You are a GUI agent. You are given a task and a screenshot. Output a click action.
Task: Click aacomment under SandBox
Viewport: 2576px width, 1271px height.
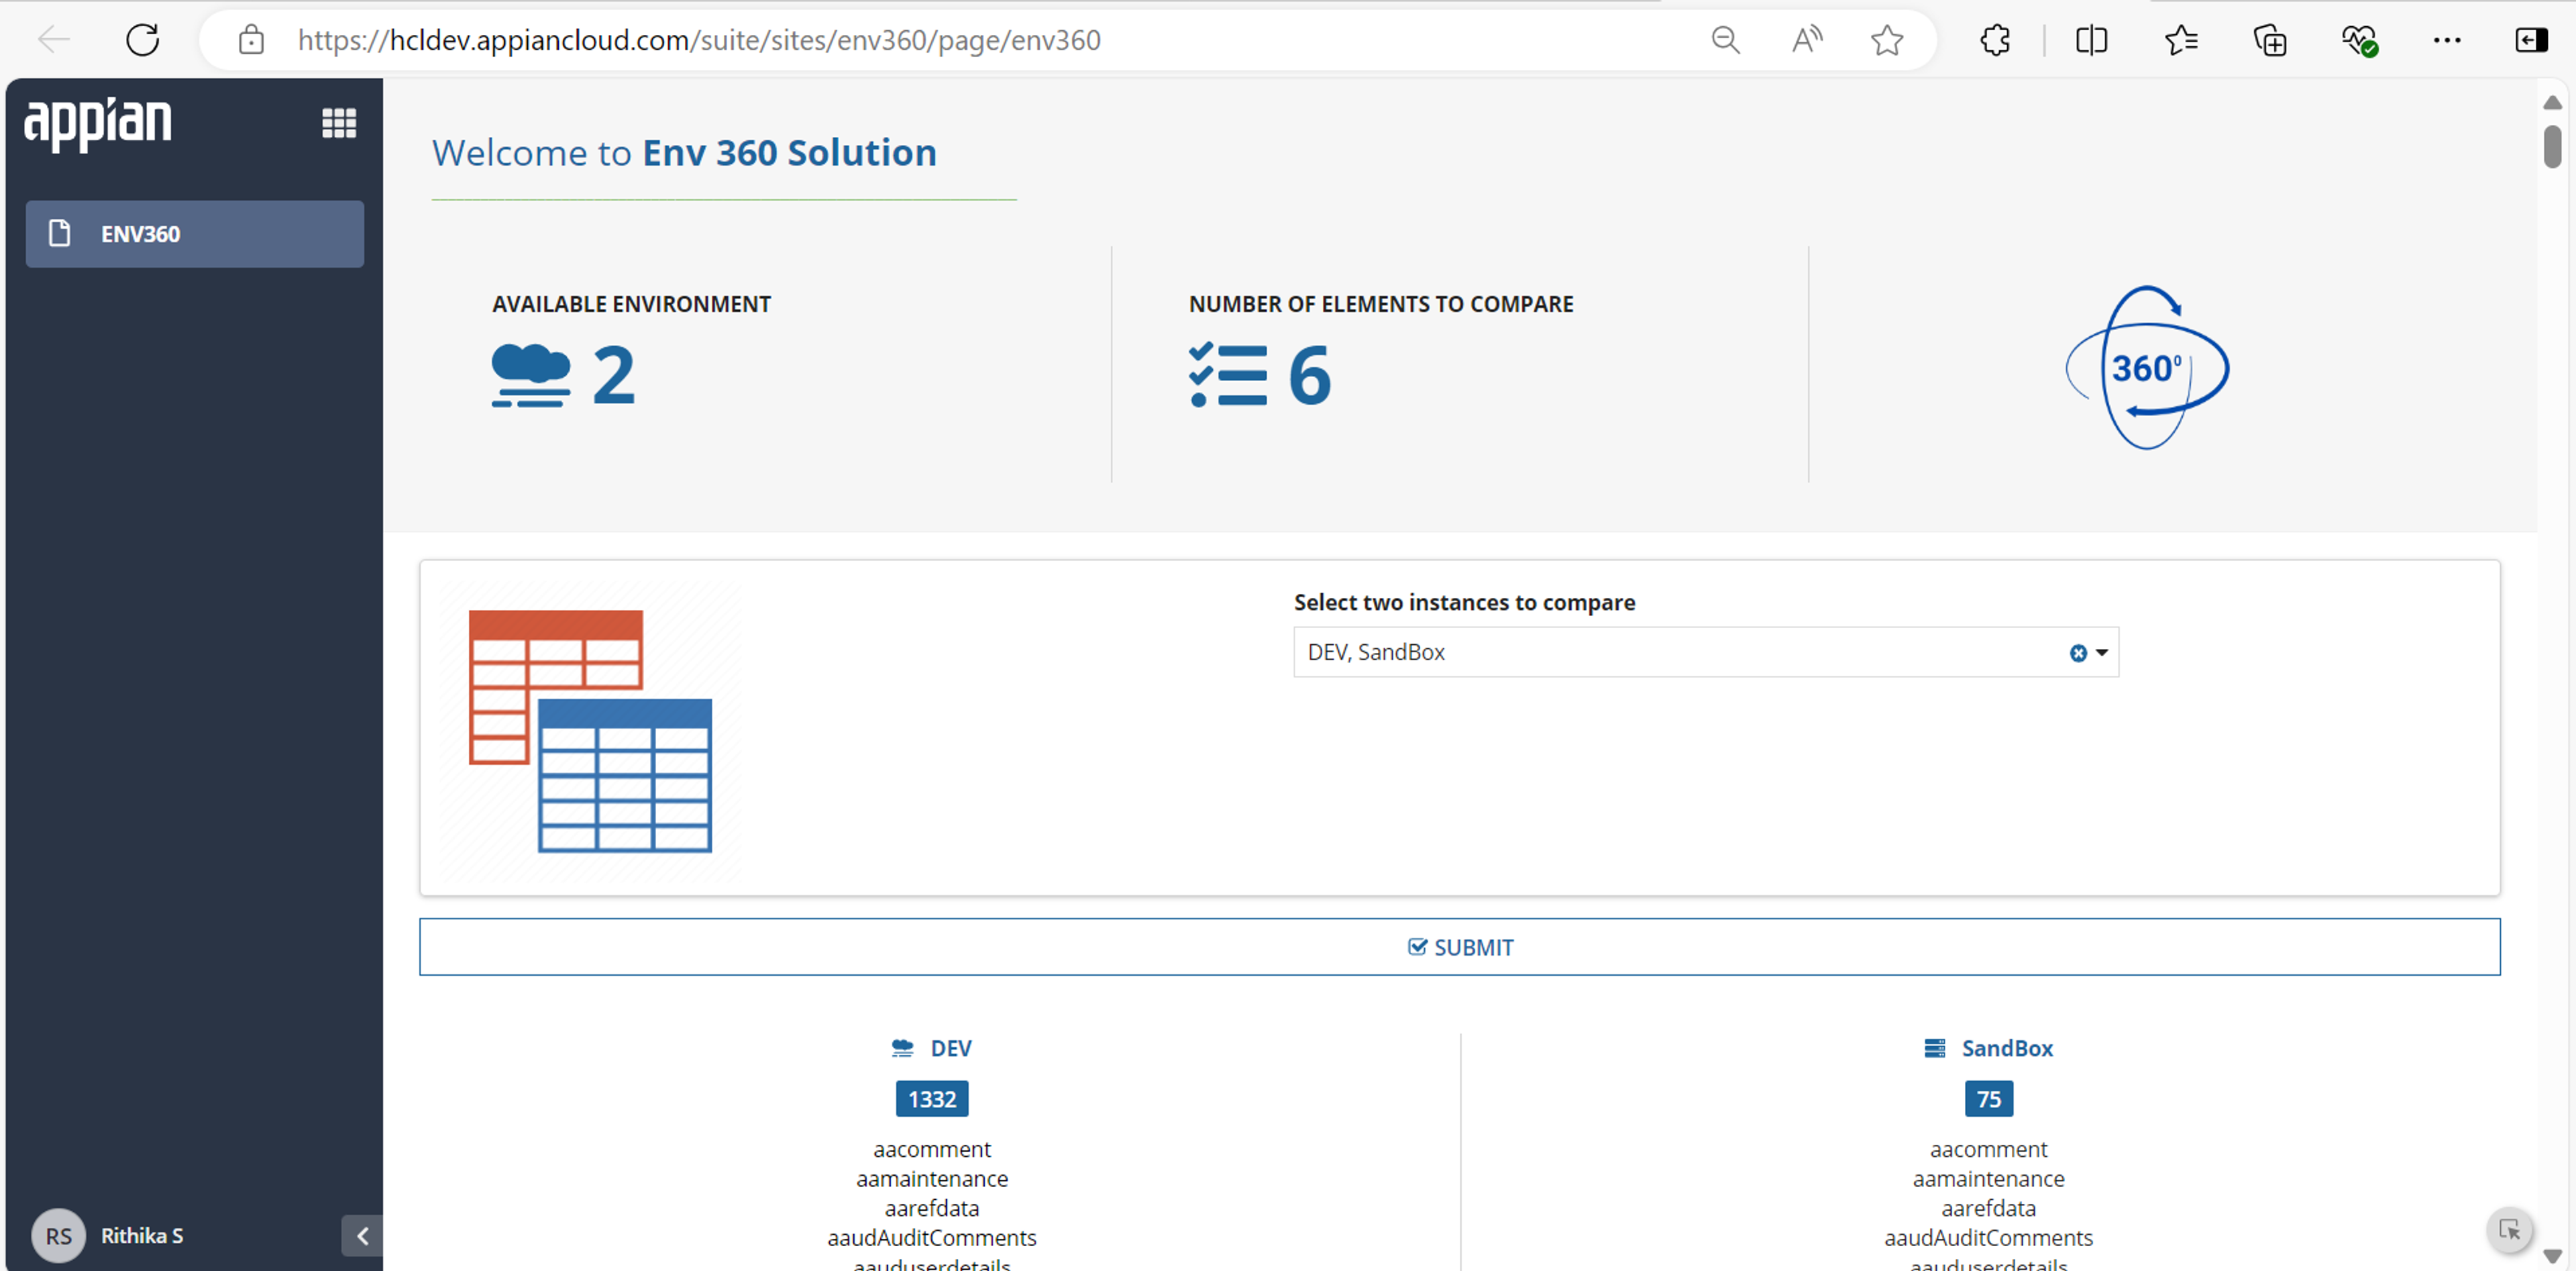click(x=1989, y=1149)
